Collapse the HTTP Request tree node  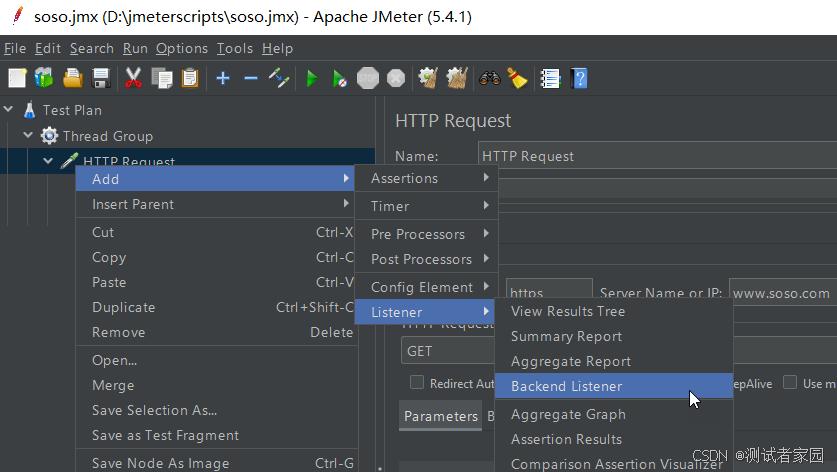(48, 160)
